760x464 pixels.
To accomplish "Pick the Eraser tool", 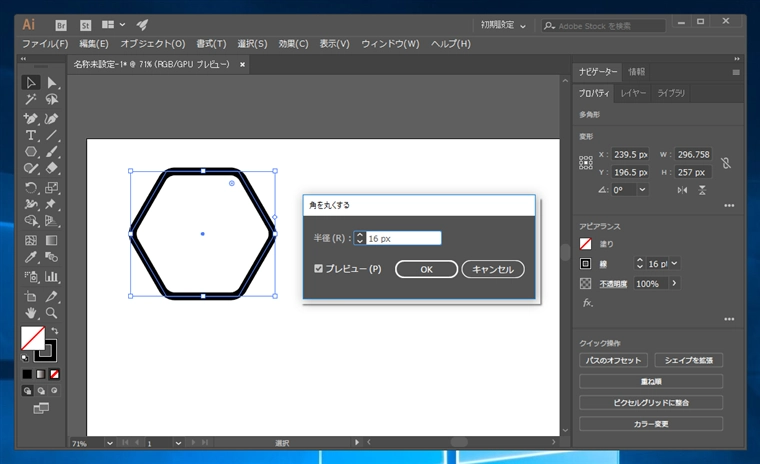I will 51,168.
